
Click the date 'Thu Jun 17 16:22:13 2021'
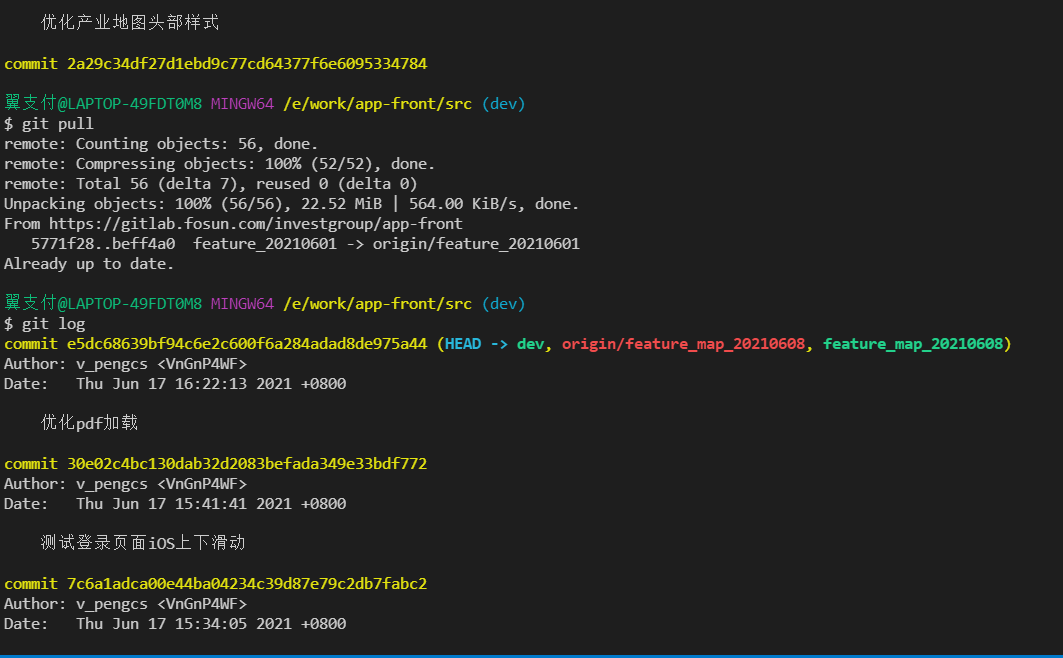pos(184,384)
